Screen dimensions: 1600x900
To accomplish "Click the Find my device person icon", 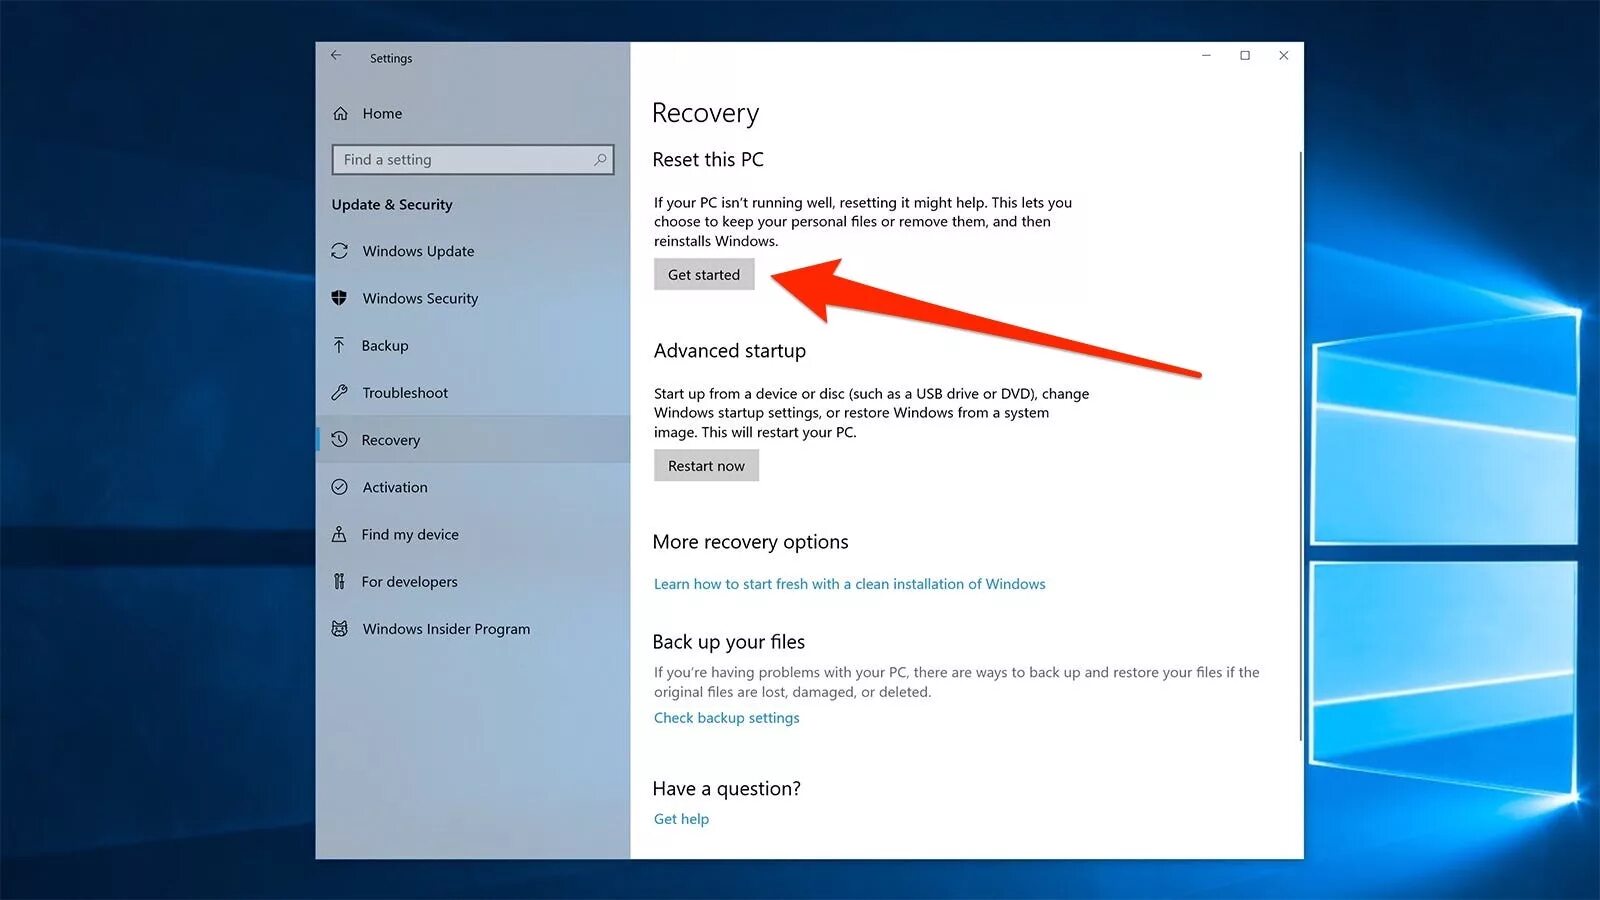I will point(340,534).
